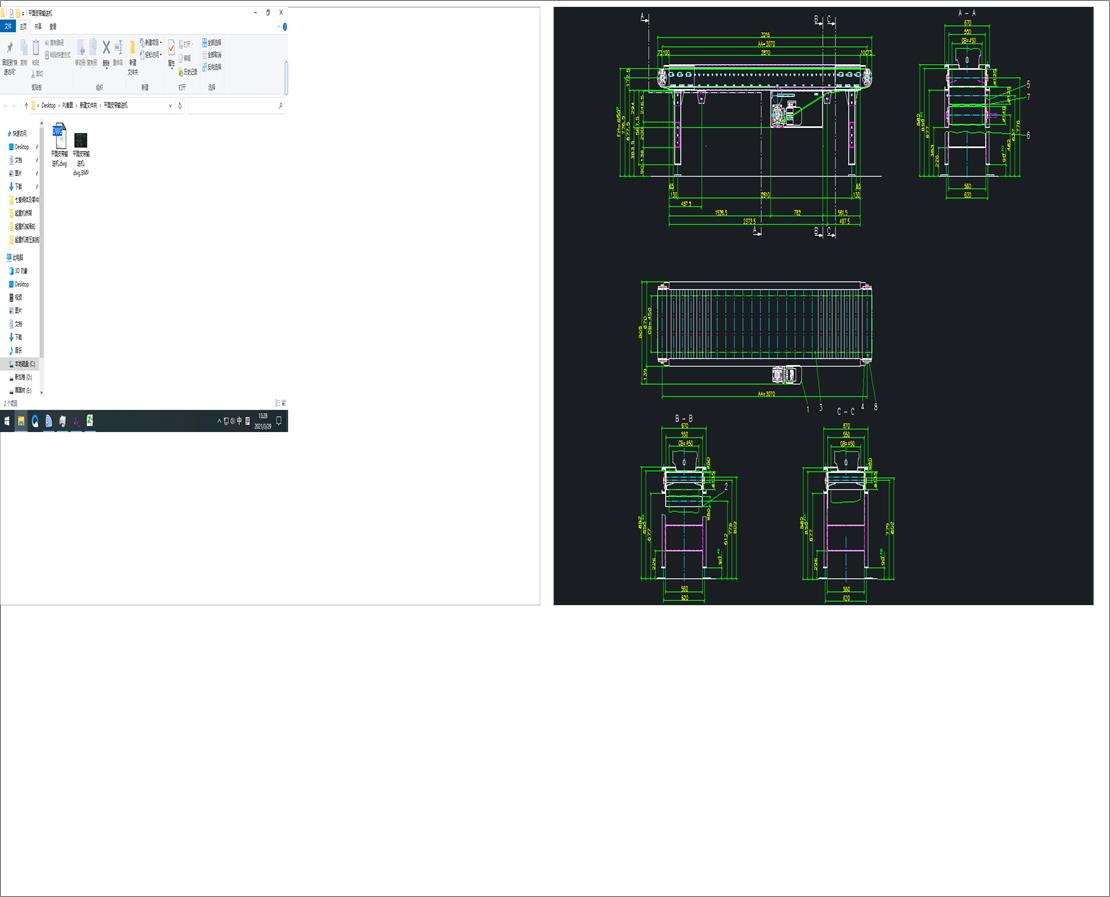
Task: Open the Easy access dropdown in the ribbon
Action: pos(151,55)
